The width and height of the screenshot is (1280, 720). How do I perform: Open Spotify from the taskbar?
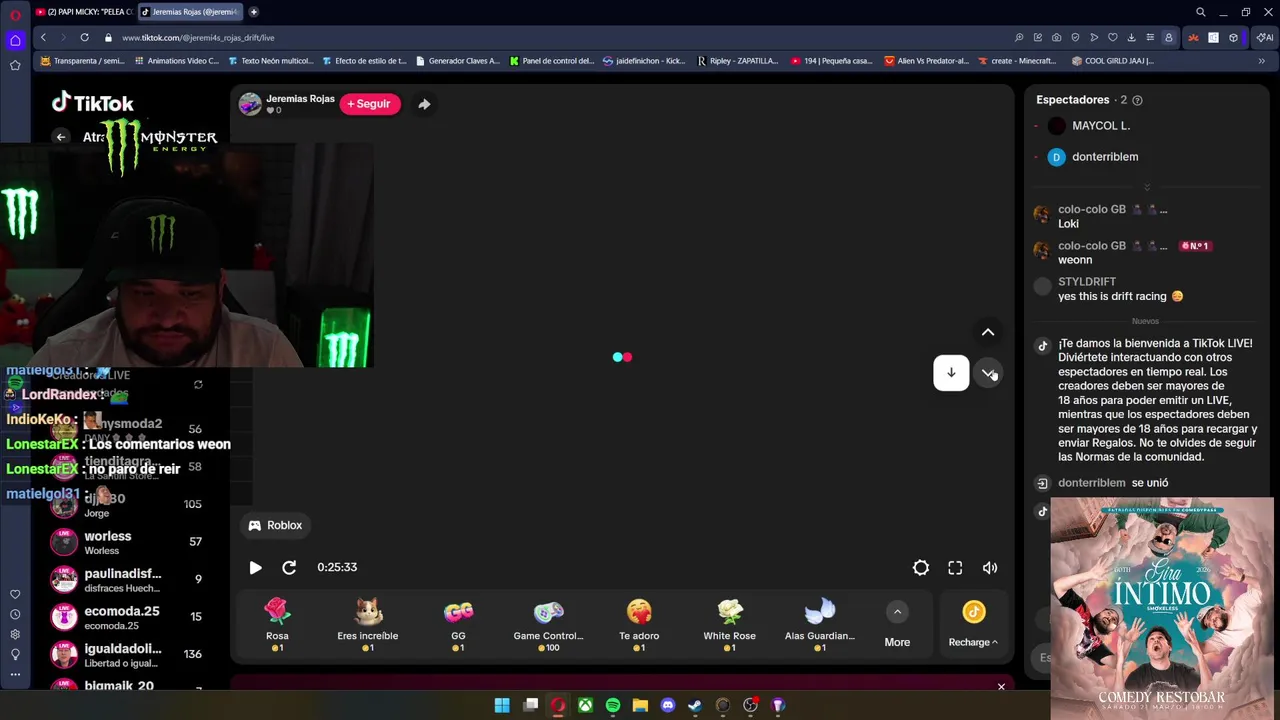[613, 705]
